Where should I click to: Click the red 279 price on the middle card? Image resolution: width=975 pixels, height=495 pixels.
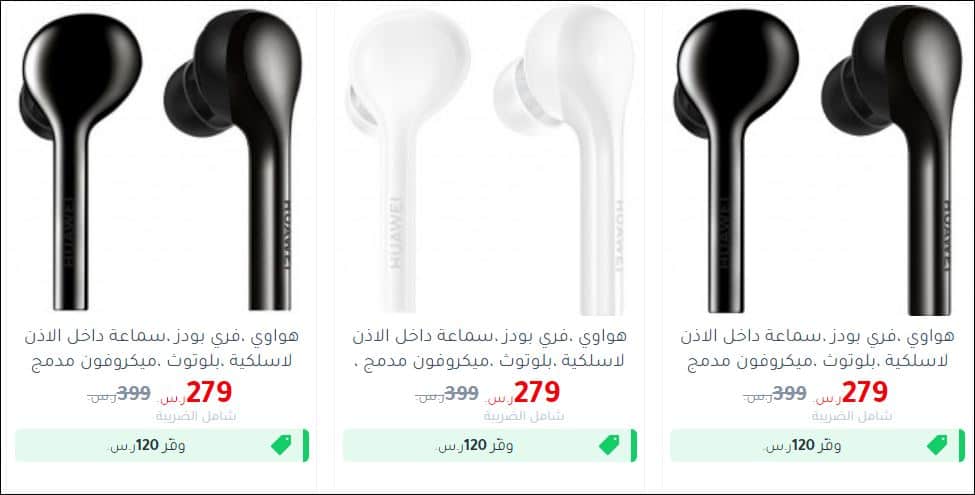point(537,392)
